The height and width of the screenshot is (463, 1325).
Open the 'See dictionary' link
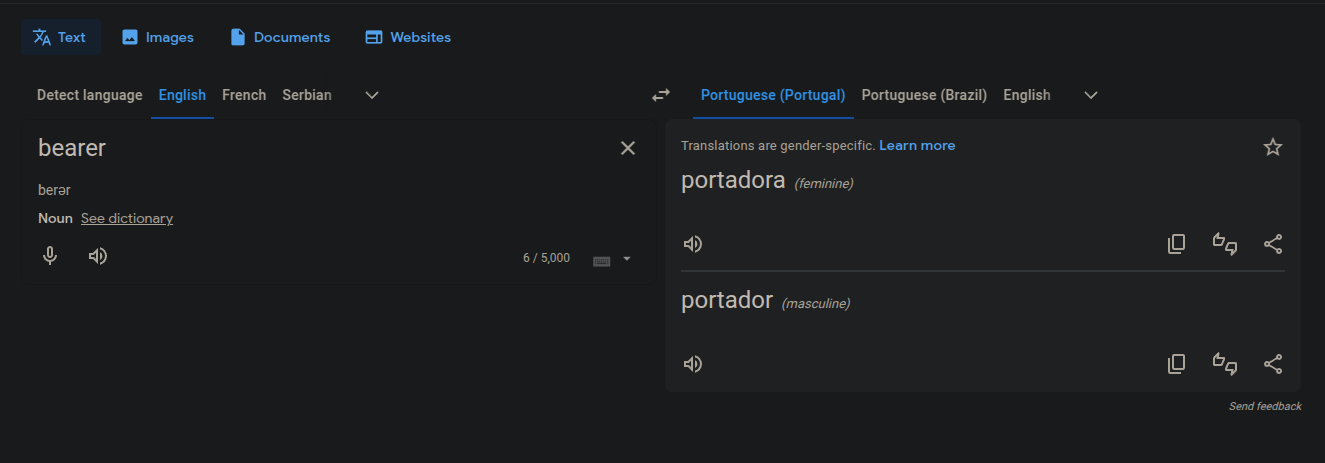point(127,218)
